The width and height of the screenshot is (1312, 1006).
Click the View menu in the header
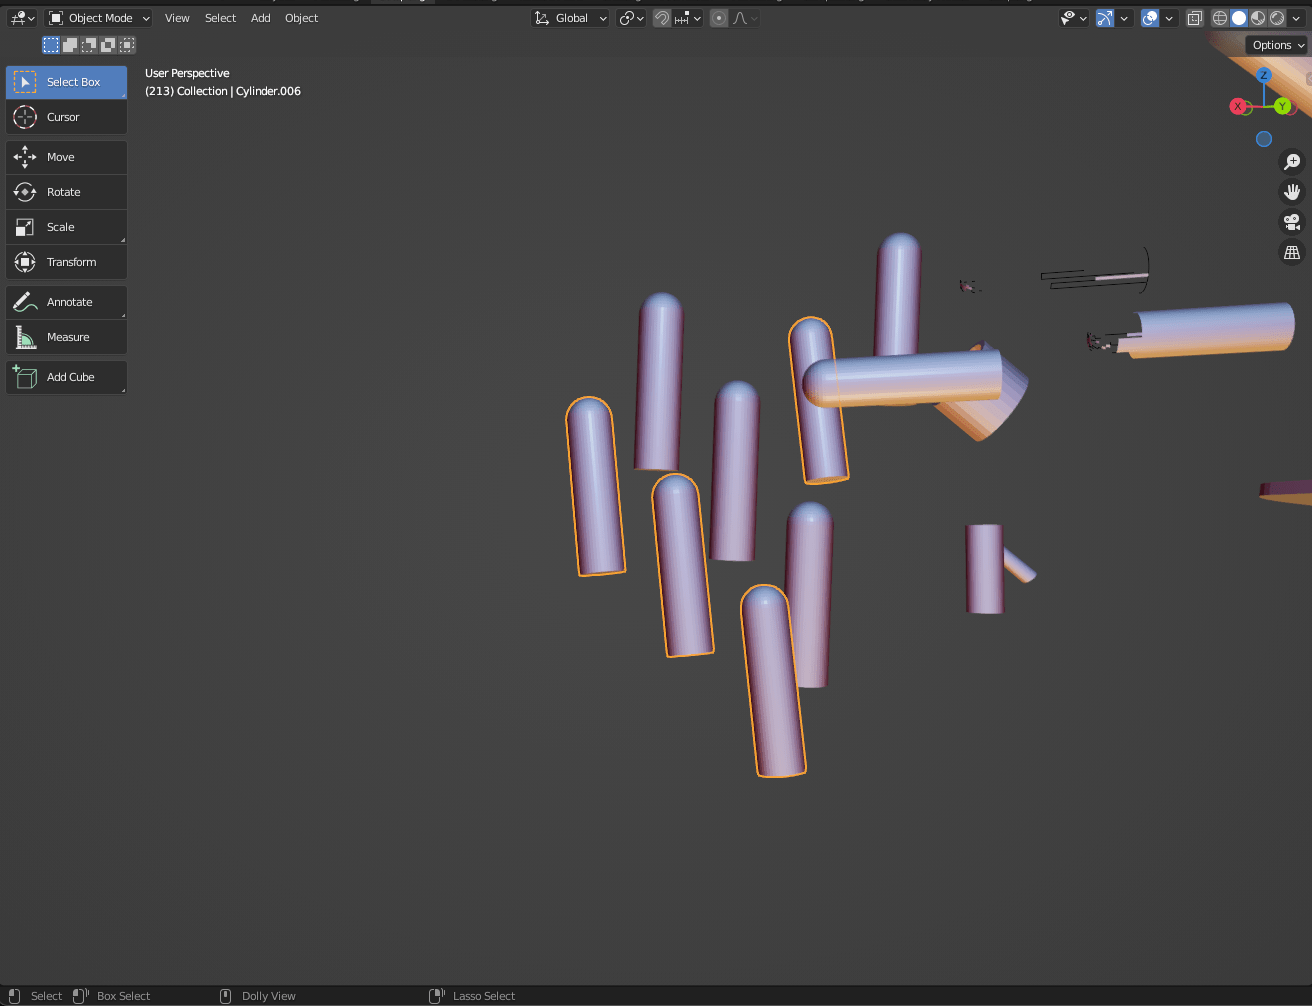[x=177, y=17]
